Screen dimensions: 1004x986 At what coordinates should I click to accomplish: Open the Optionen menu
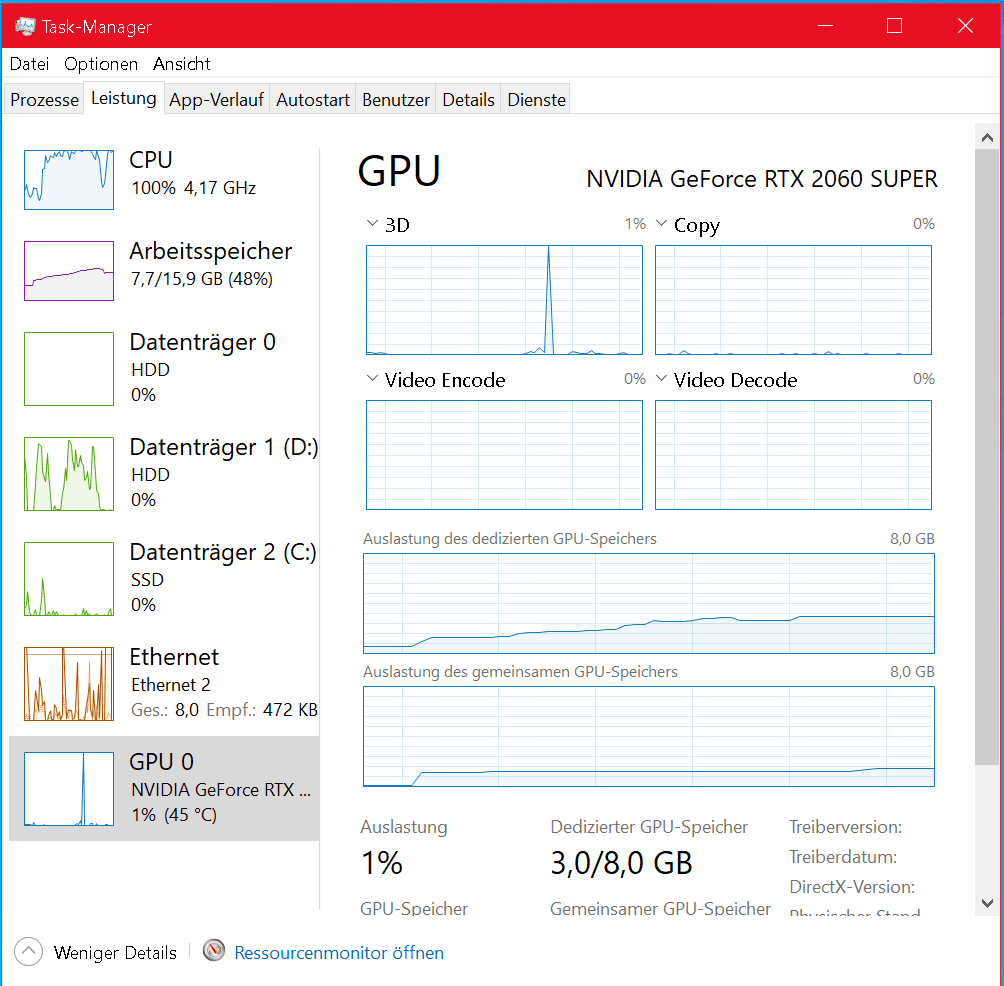[101, 64]
